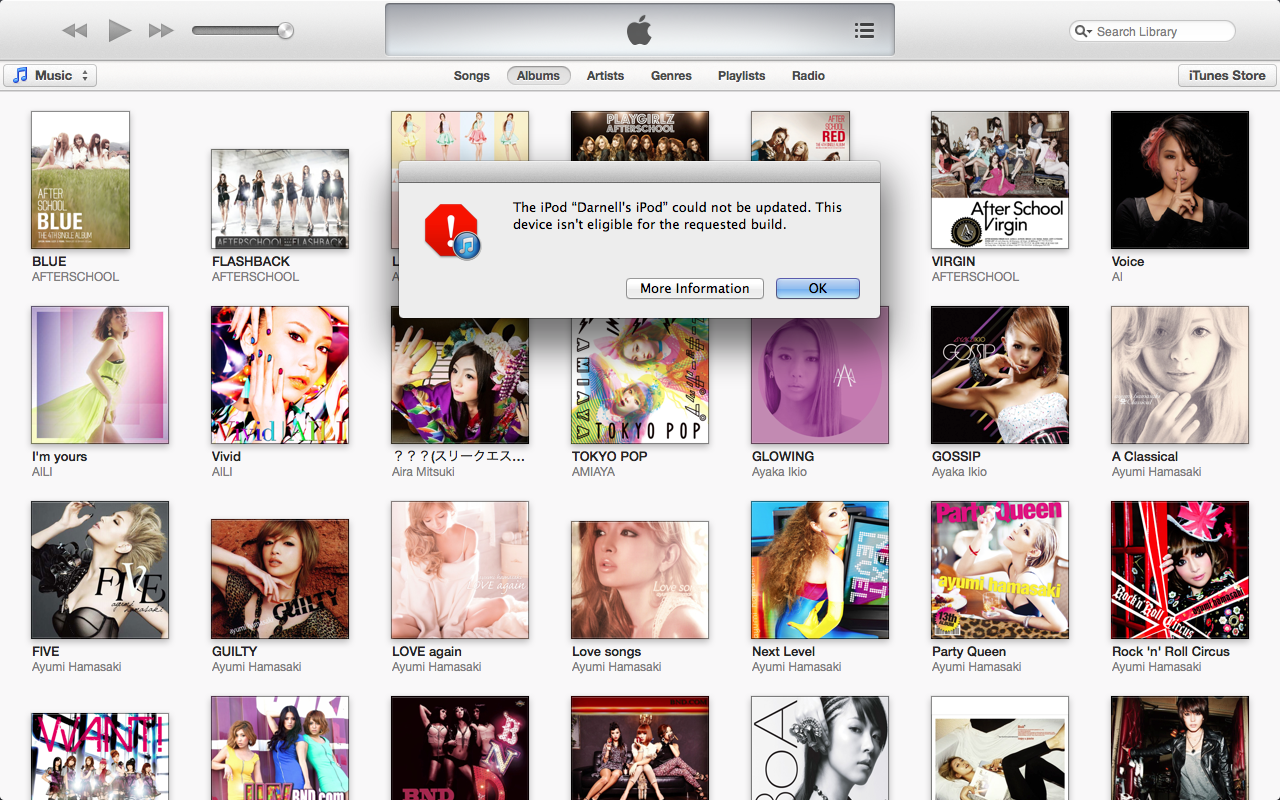
Task: Open the Up Next list icon
Action: click(865, 31)
